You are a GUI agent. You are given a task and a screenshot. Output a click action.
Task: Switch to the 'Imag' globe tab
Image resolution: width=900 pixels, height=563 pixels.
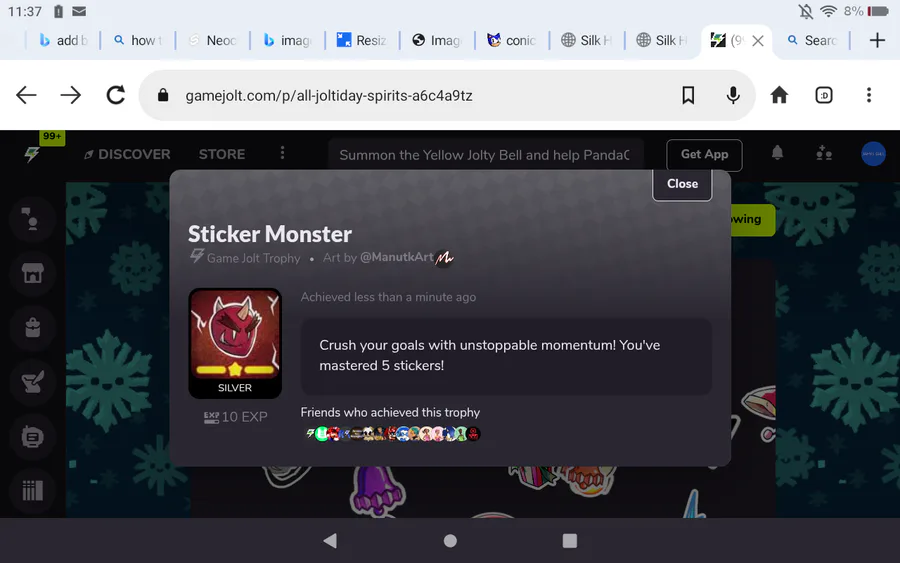pos(437,40)
